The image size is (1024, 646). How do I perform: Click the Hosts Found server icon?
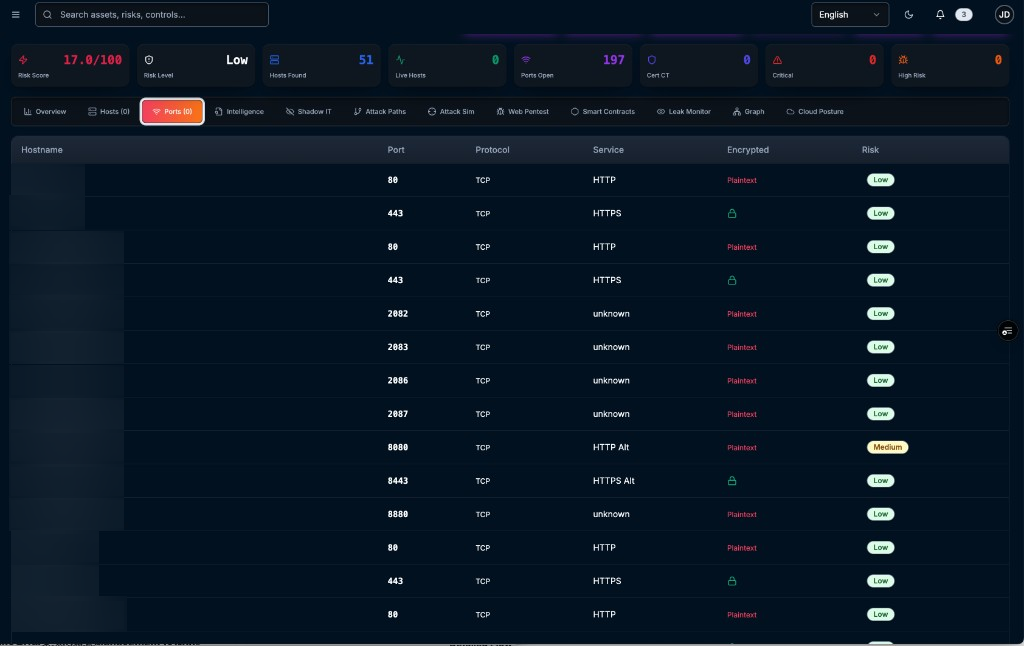274,60
